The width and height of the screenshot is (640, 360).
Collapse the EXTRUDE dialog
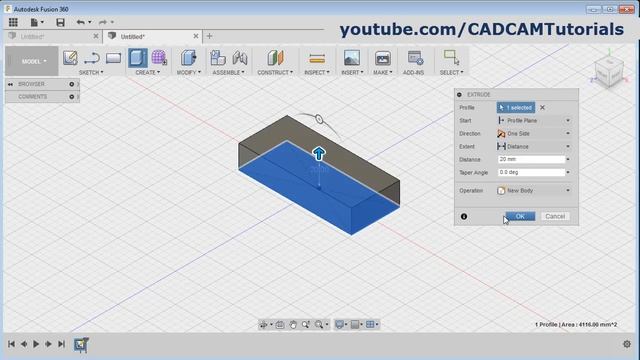pyautogui.click(x=460, y=94)
